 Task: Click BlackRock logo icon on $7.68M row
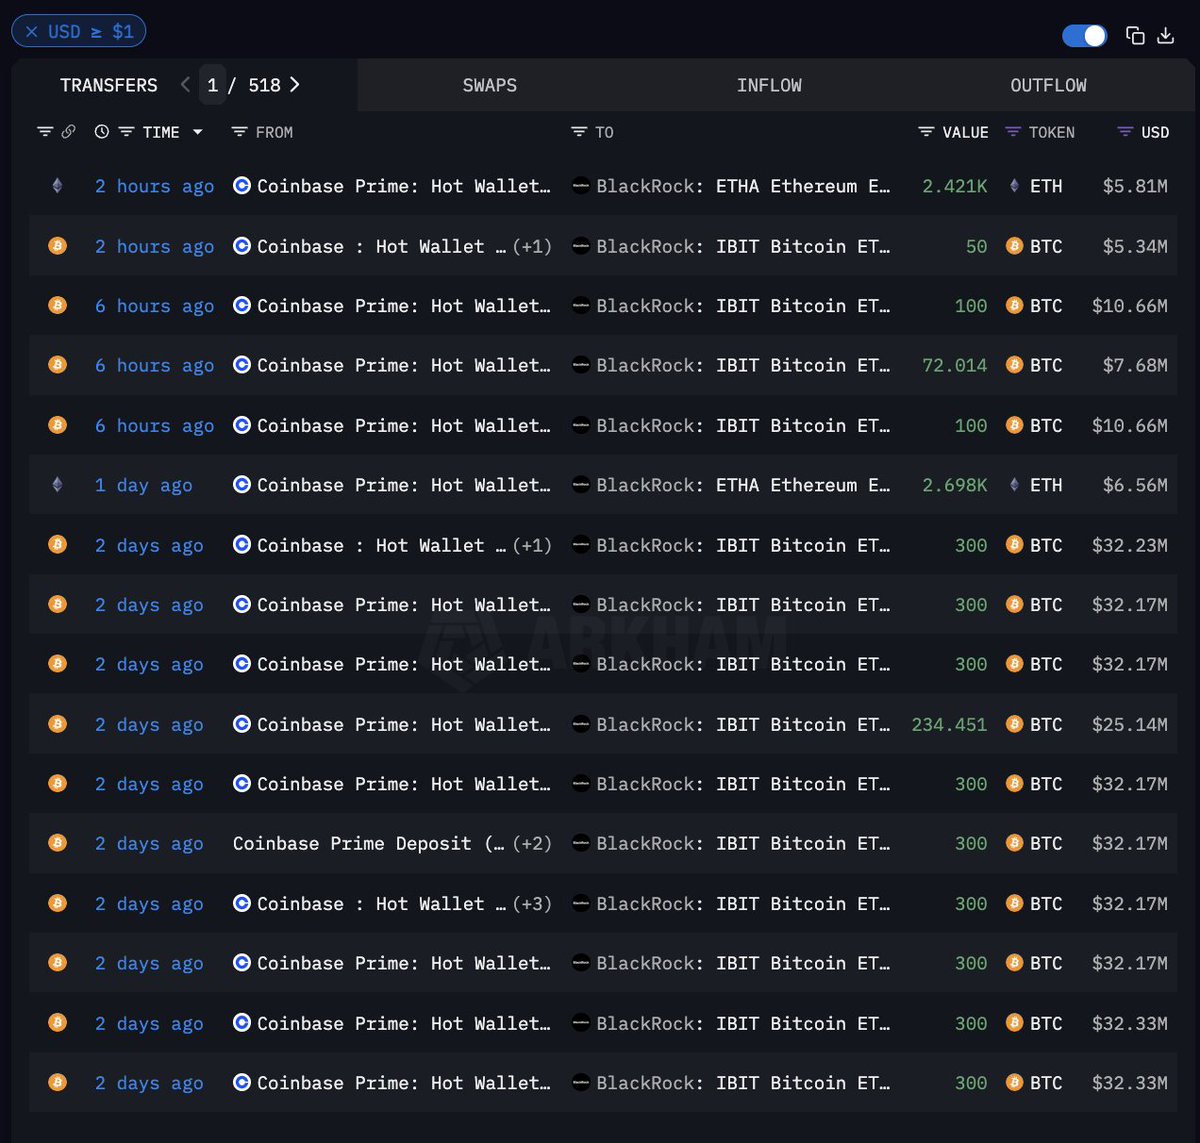(581, 365)
